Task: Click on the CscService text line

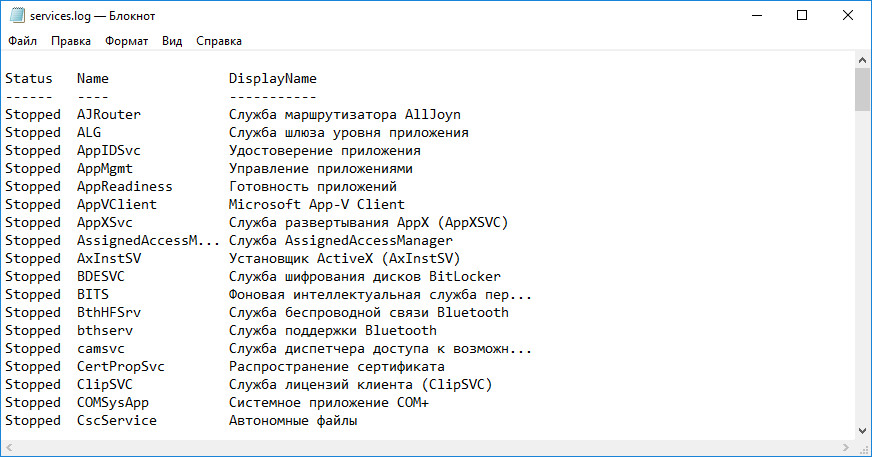Action: tap(181, 421)
